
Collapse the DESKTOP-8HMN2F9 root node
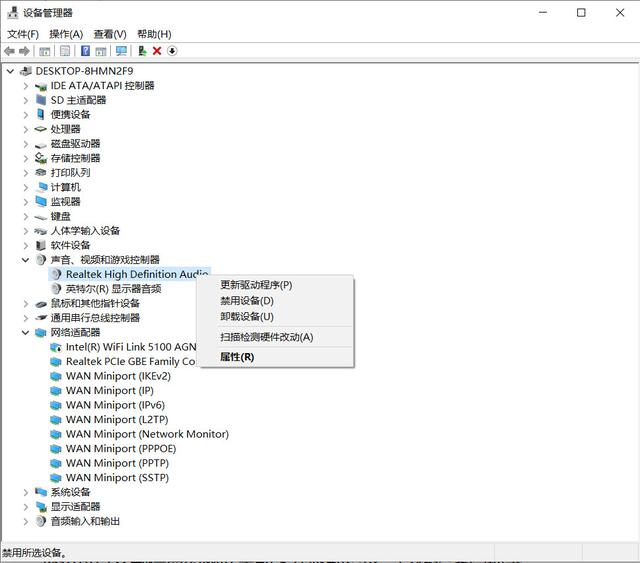pos(11,71)
